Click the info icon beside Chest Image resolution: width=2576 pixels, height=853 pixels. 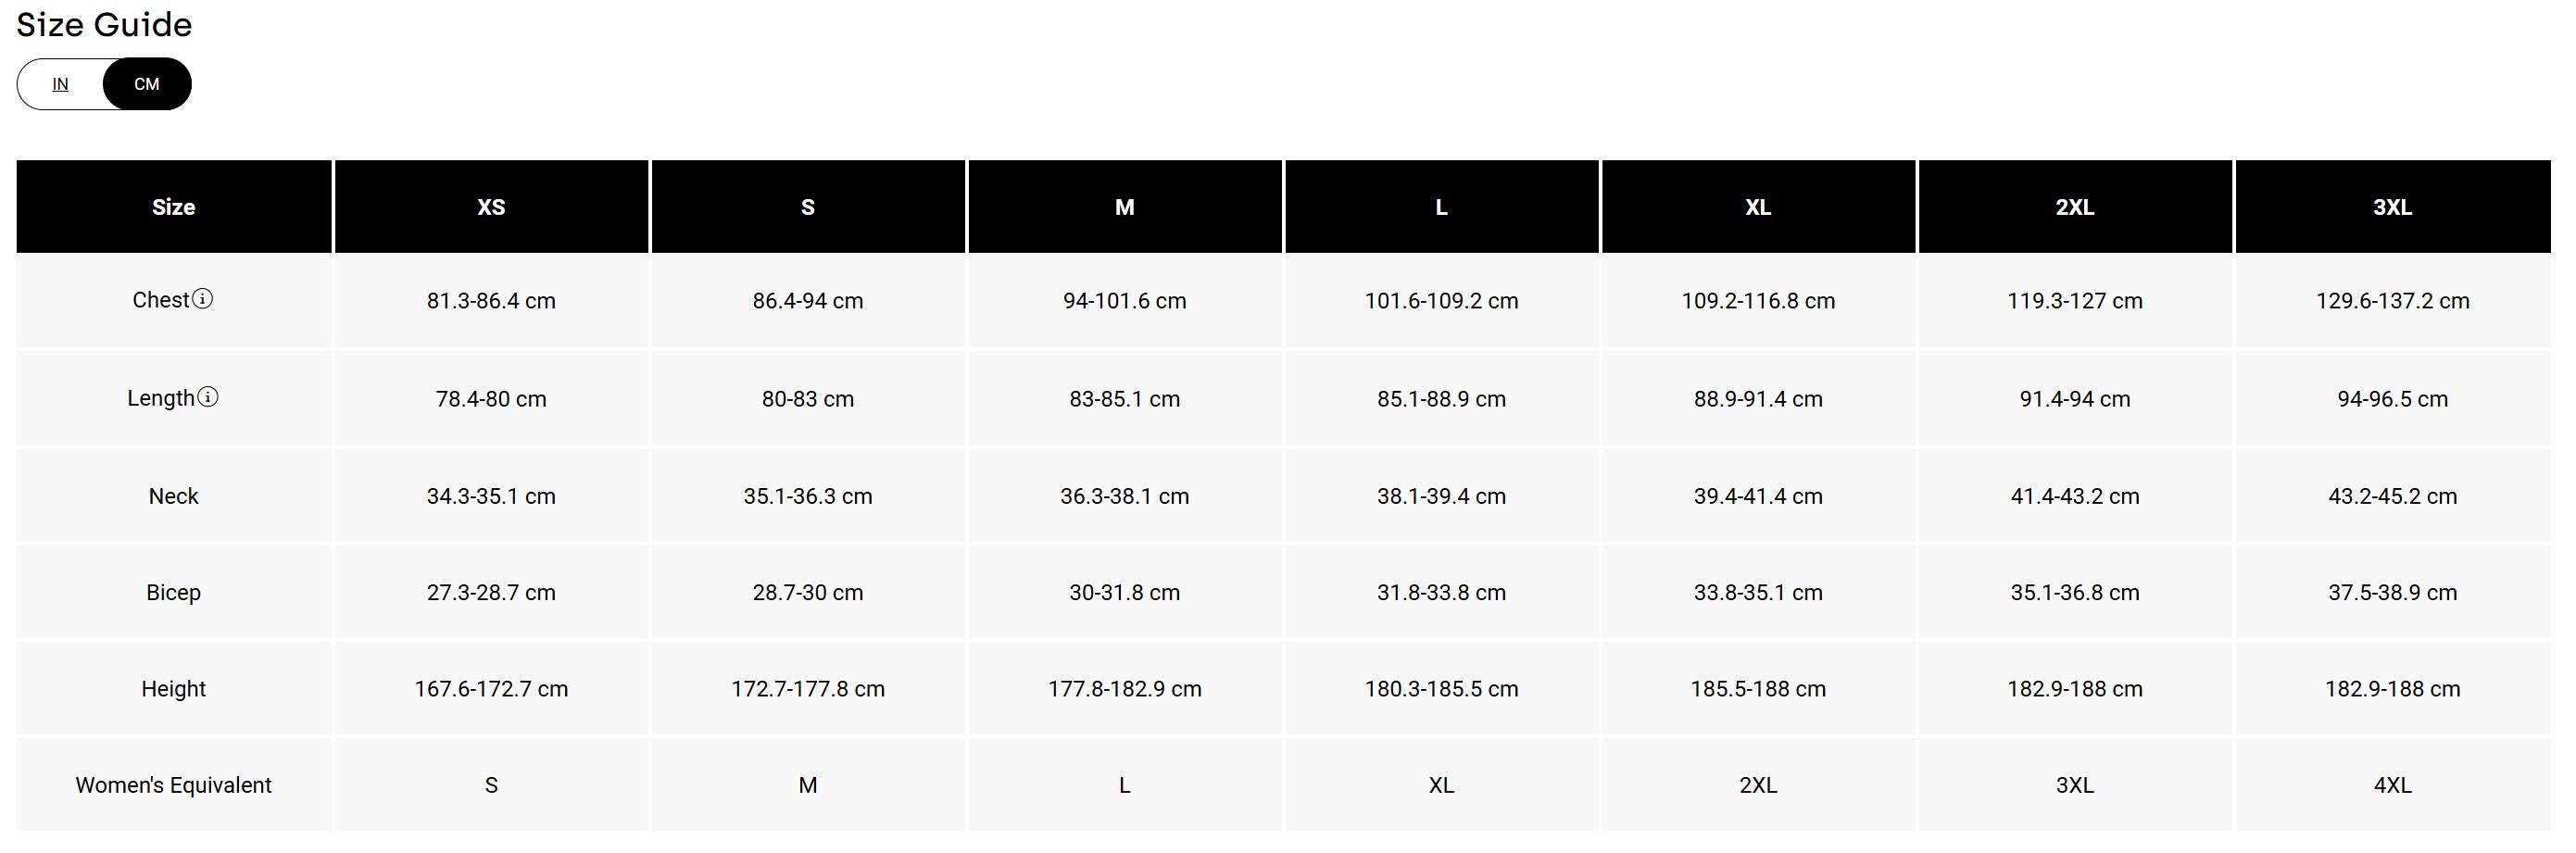202,299
